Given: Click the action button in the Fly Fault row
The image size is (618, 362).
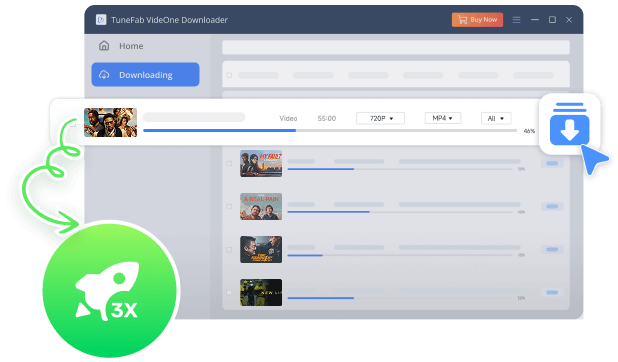Looking at the screenshot, I should 552,163.
